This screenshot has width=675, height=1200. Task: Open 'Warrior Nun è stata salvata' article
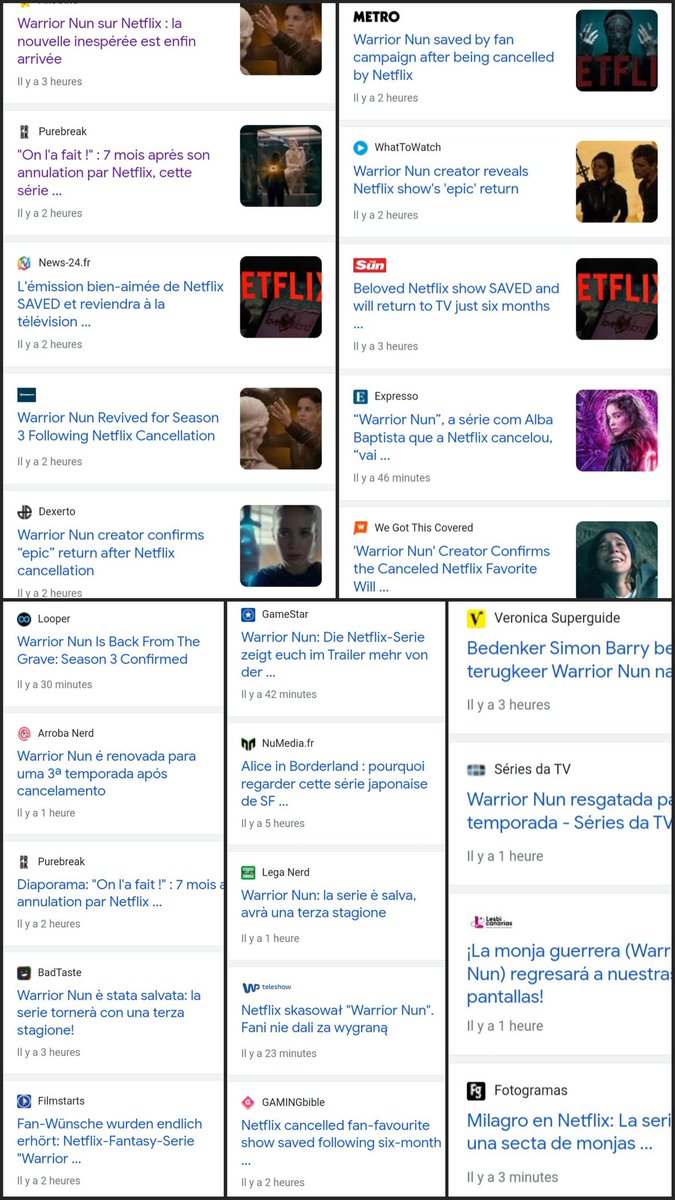pyautogui.click(x=109, y=1012)
